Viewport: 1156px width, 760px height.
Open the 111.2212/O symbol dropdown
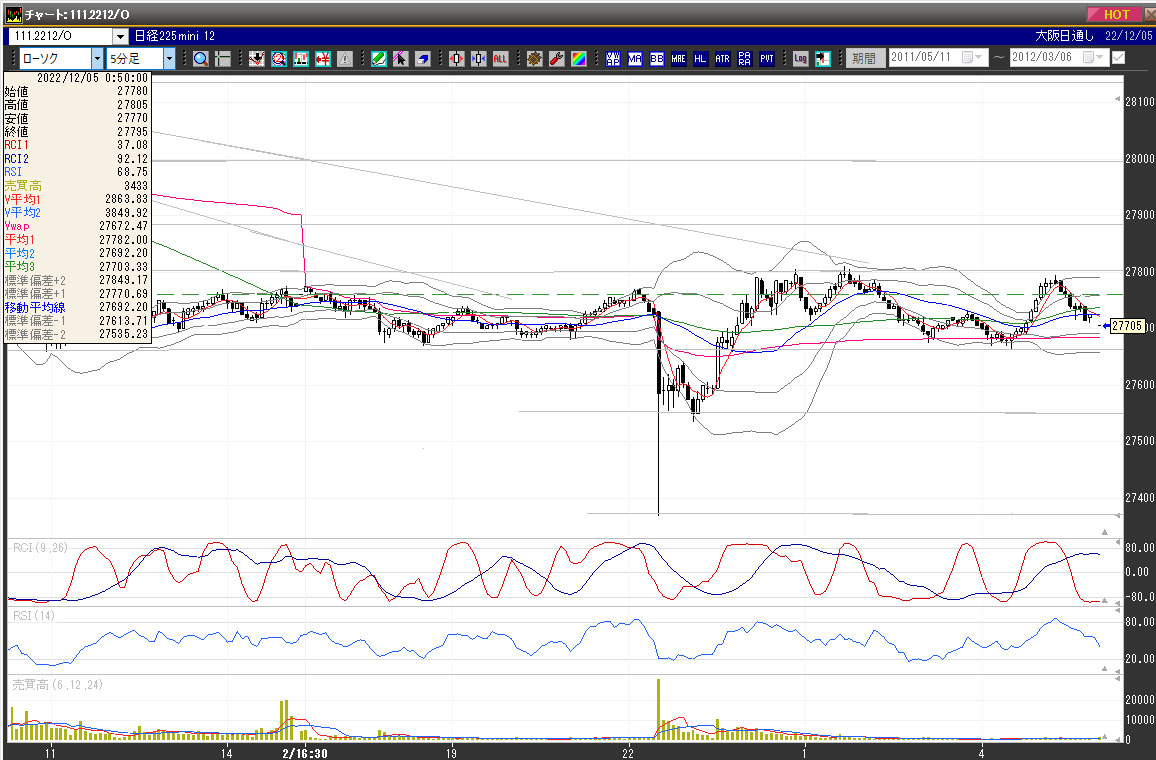(x=121, y=36)
